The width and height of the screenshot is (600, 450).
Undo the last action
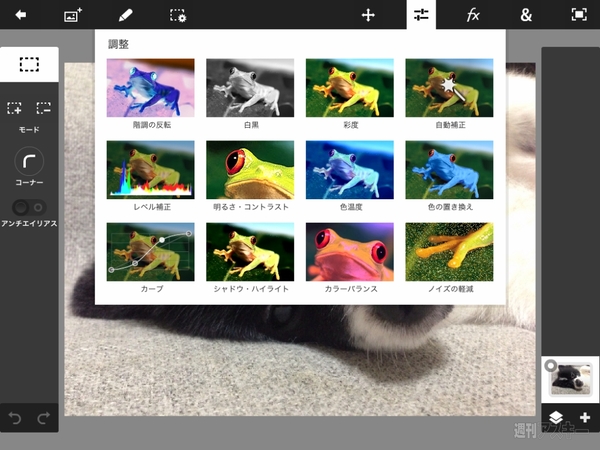(x=15, y=418)
